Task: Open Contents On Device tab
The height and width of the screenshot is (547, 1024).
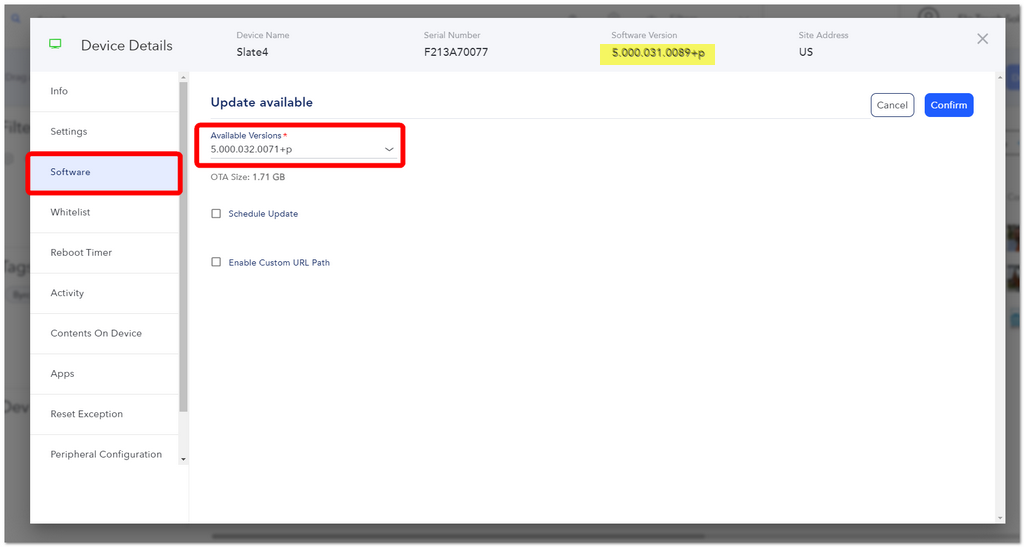Action: [x=104, y=334]
